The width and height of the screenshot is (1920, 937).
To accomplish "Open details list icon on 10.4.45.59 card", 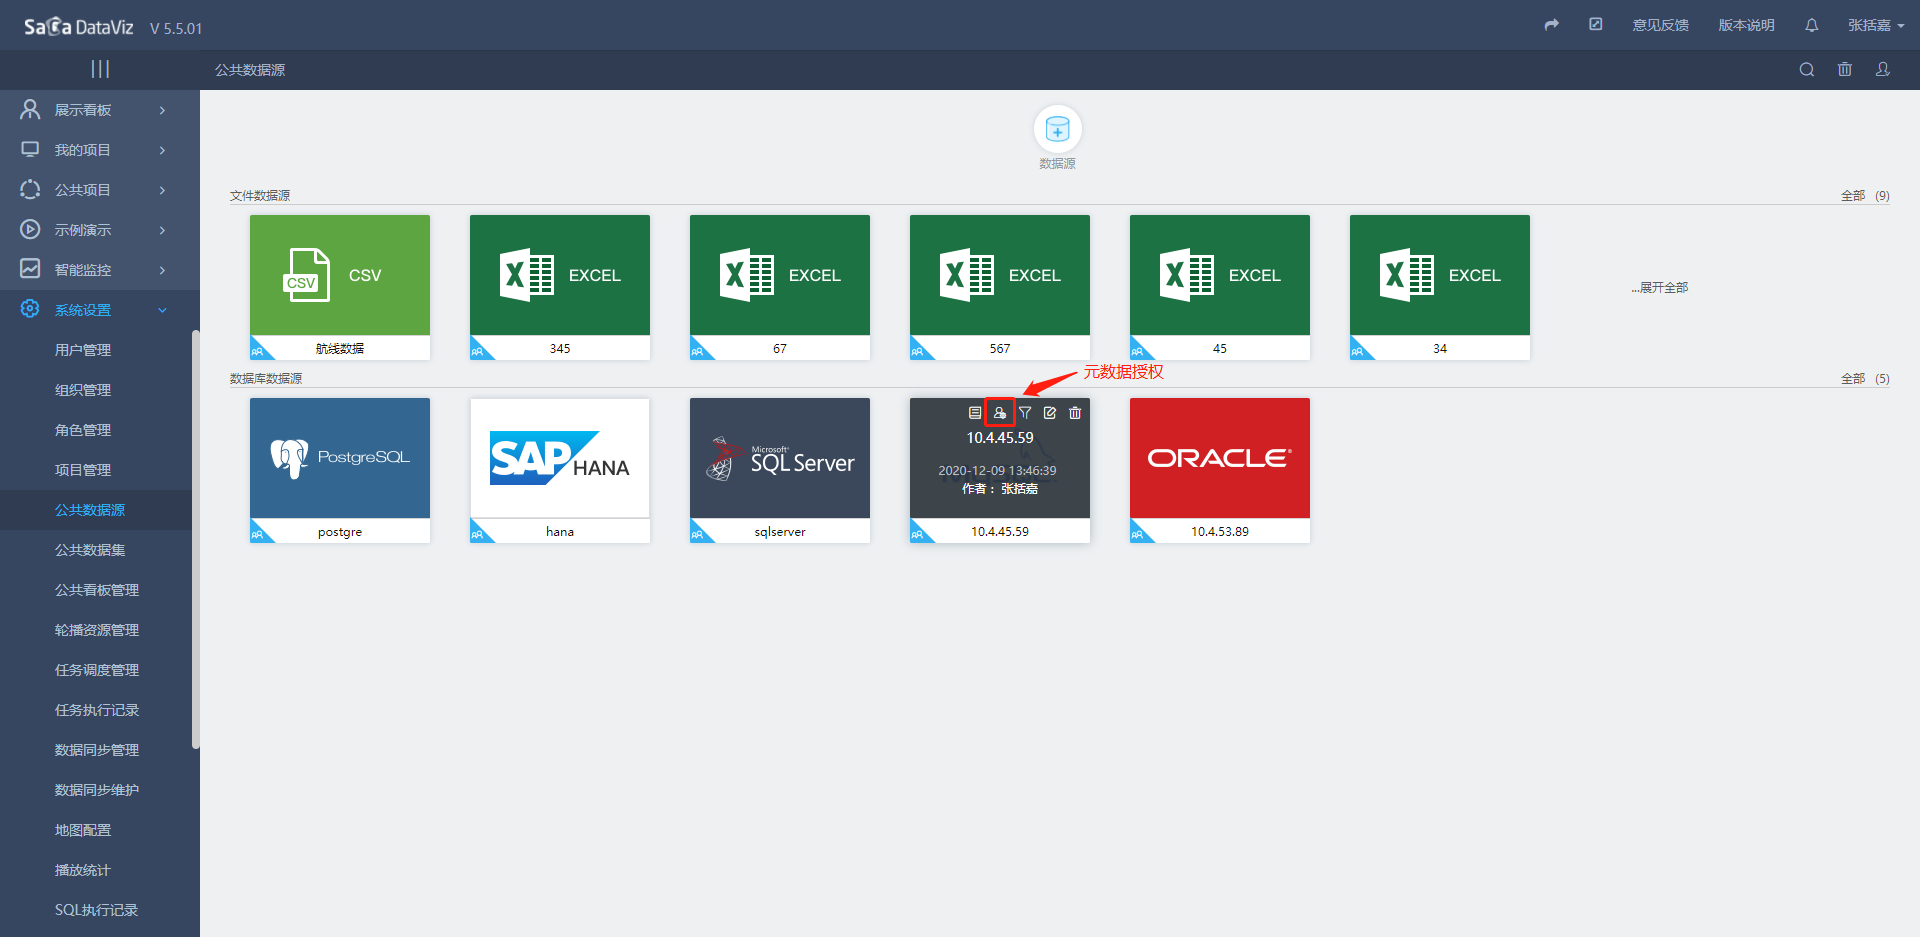I will (x=975, y=412).
